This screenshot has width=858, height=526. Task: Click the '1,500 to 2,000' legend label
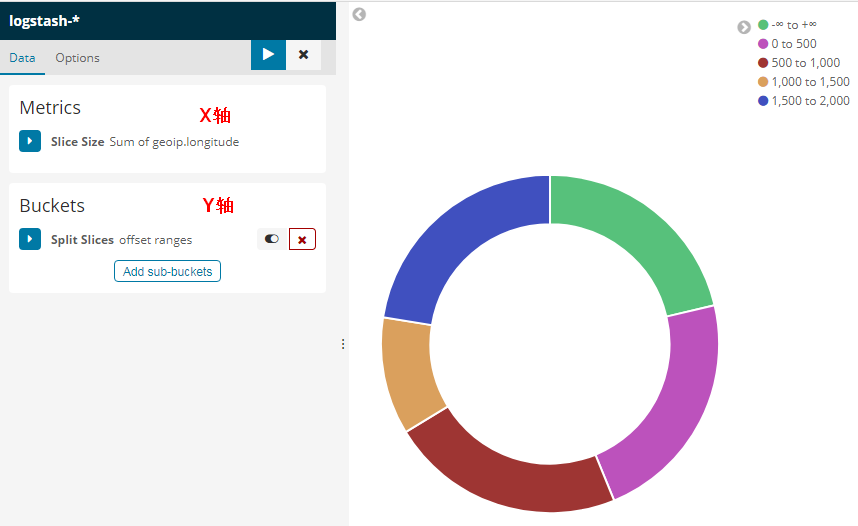(x=810, y=101)
